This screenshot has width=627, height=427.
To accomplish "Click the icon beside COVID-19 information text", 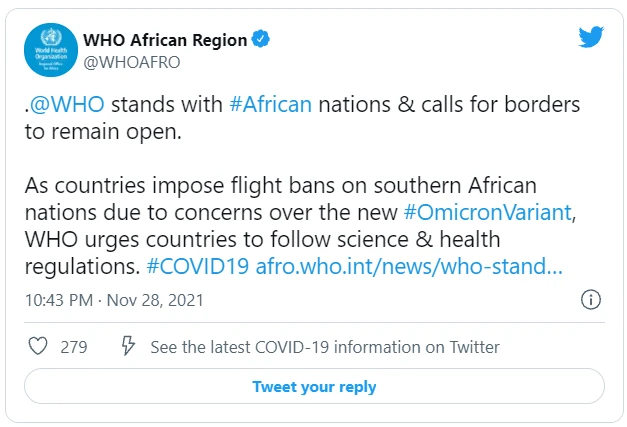I will click(x=128, y=347).
